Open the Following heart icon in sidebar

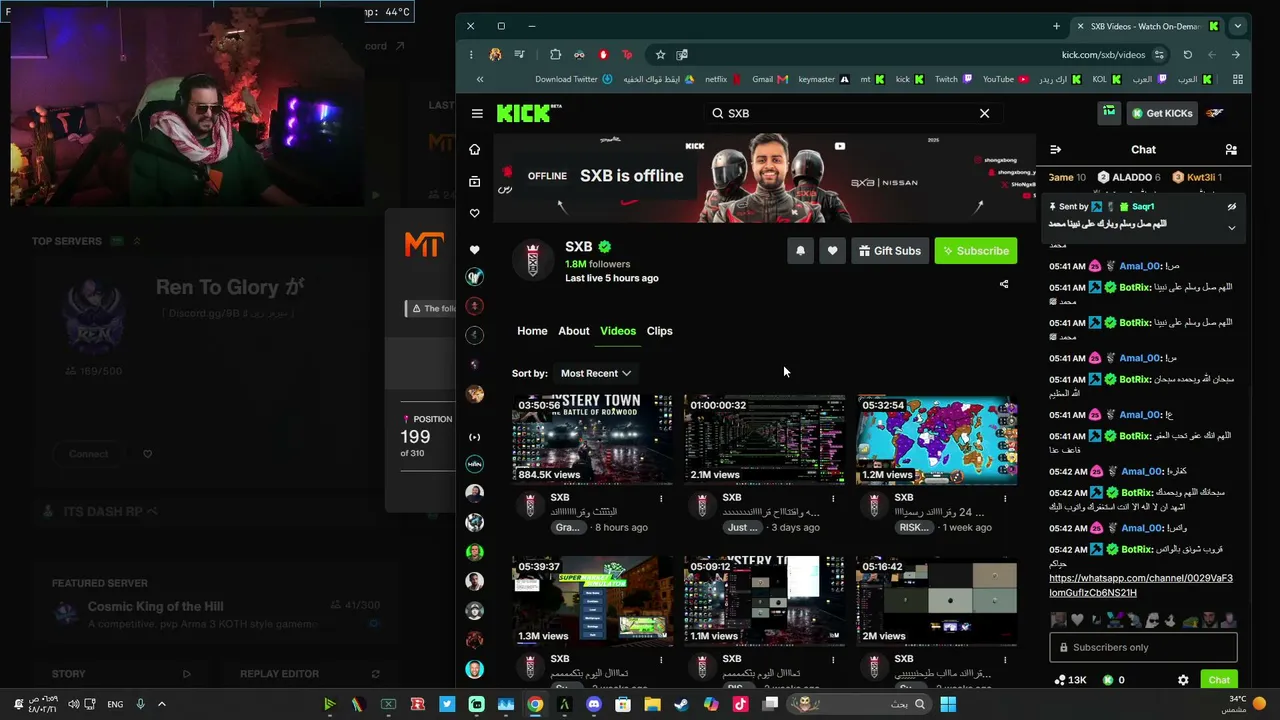coord(475,213)
